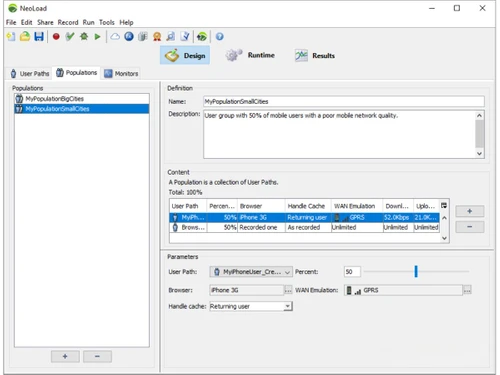Select the iPhone 3G user path row

pos(304,217)
